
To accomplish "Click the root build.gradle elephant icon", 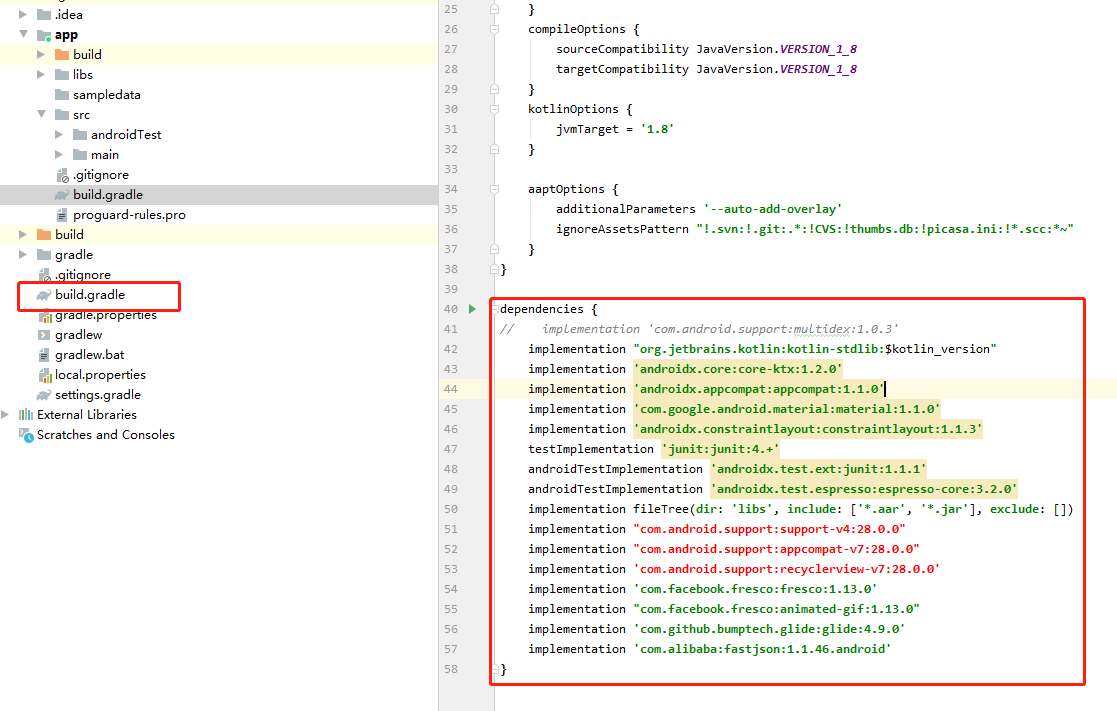I will pos(44,295).
